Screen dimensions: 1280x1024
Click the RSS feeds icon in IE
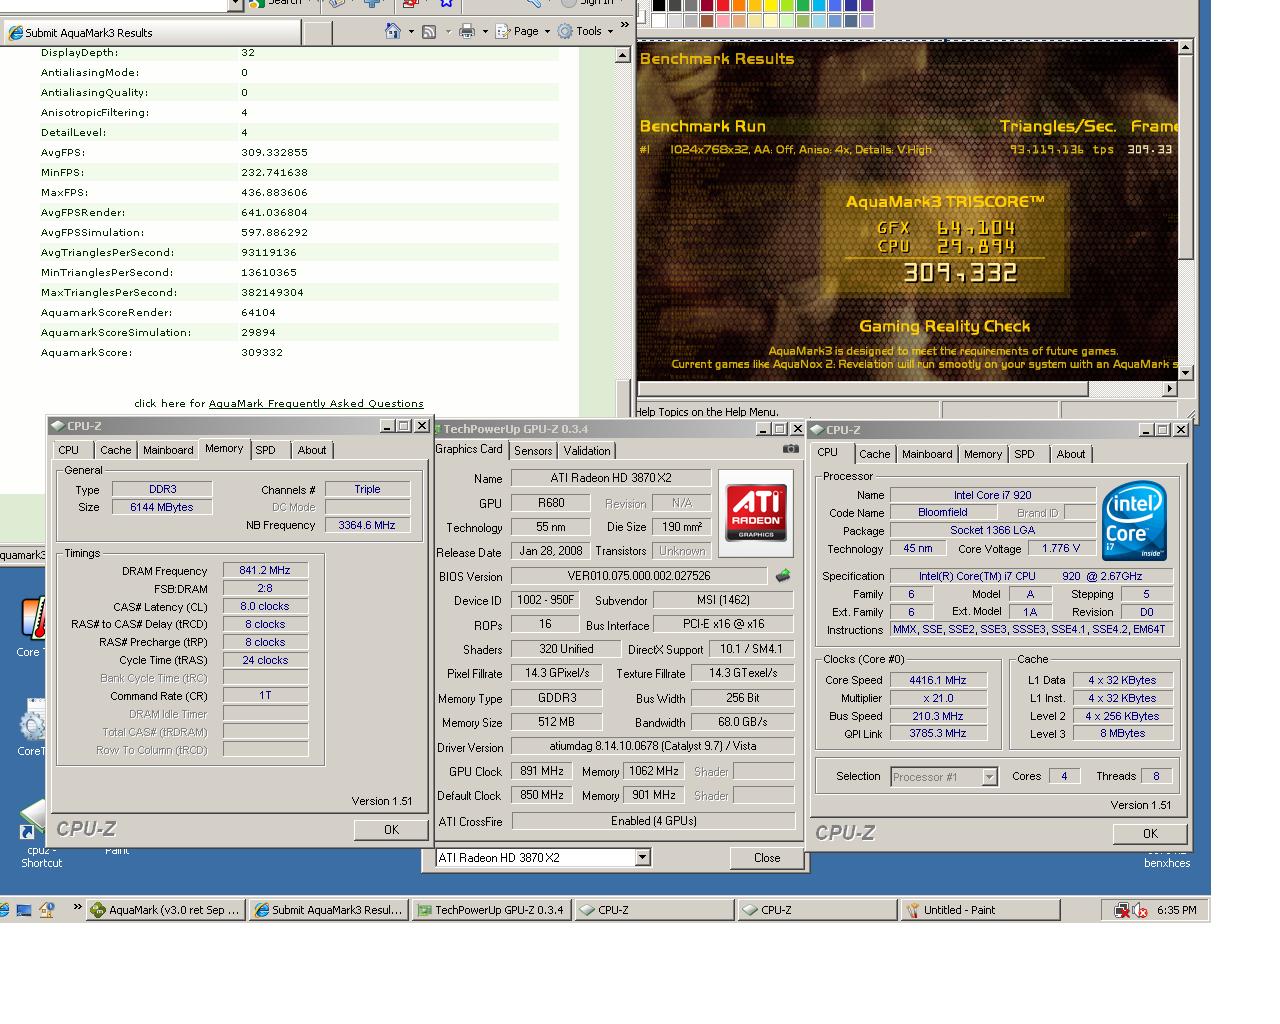pyautogui.click(x=429, y=31)
